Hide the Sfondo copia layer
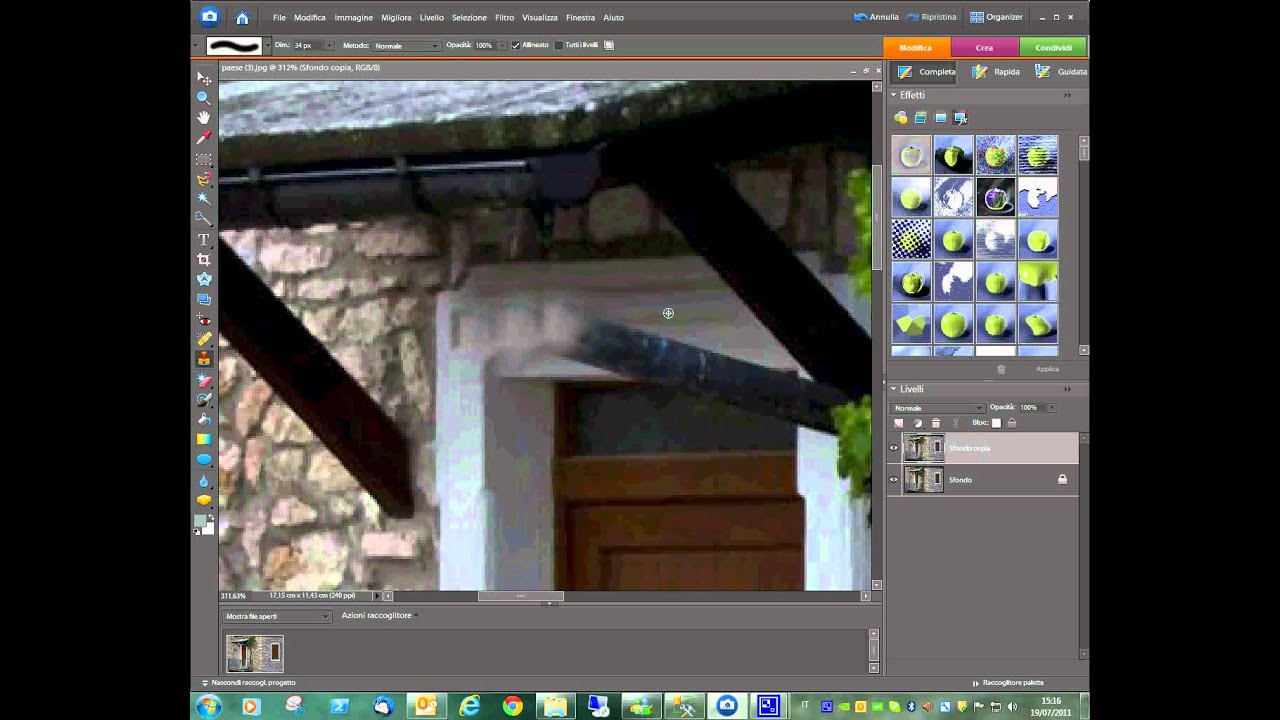Viewport: 1280px width, 720px height. point(894,448)
